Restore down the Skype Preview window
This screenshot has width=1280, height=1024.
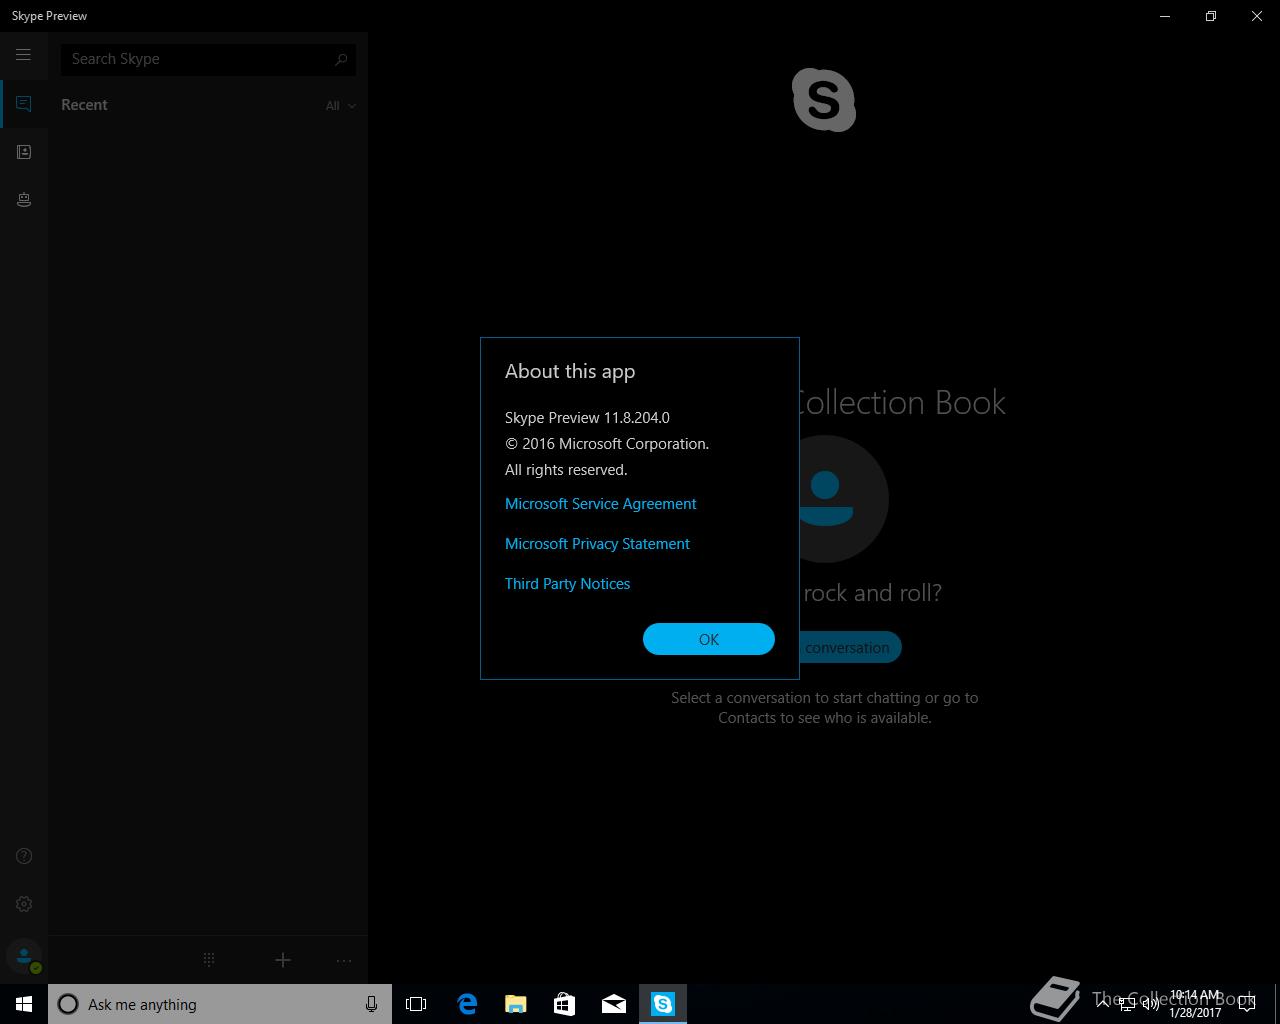tap(1211, 16)
